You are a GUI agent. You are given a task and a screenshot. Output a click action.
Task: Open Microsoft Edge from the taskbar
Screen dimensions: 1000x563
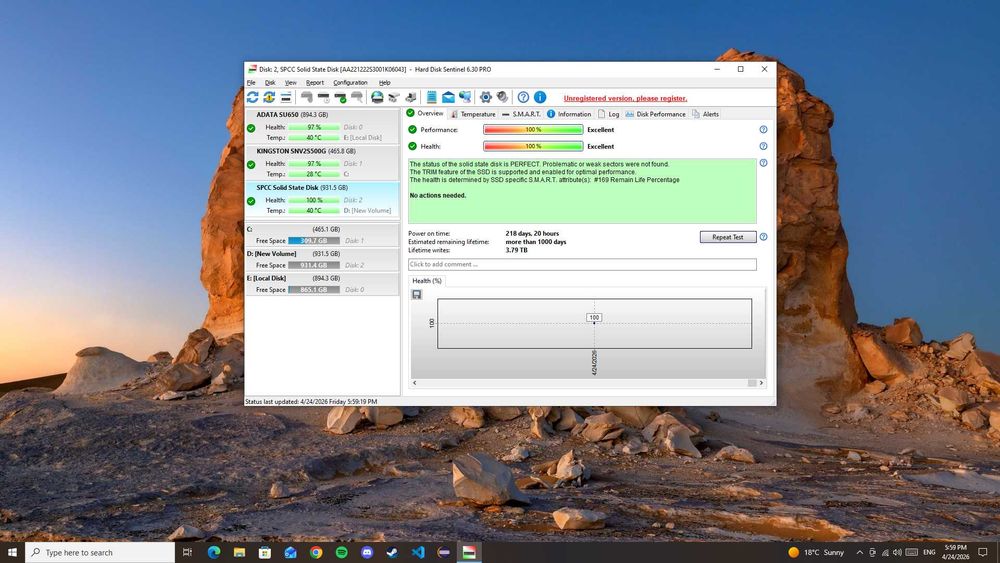pos(214,552)
